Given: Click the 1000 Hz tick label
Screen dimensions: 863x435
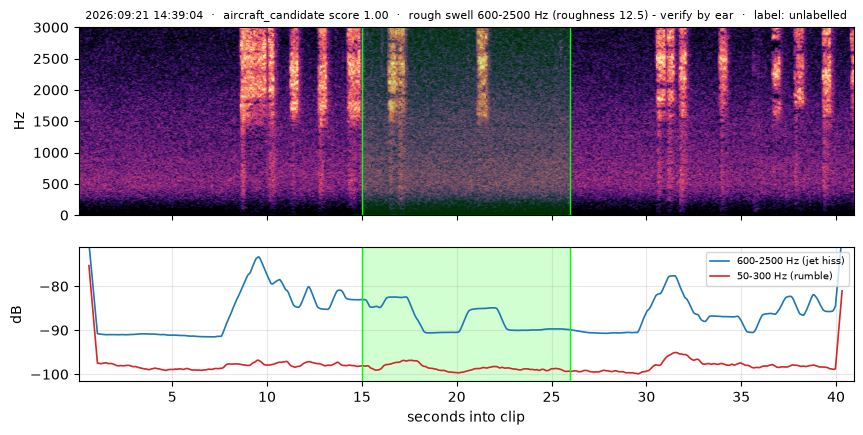Looking at the screenshot, I should pyautogui.click(x=52, y=153).
